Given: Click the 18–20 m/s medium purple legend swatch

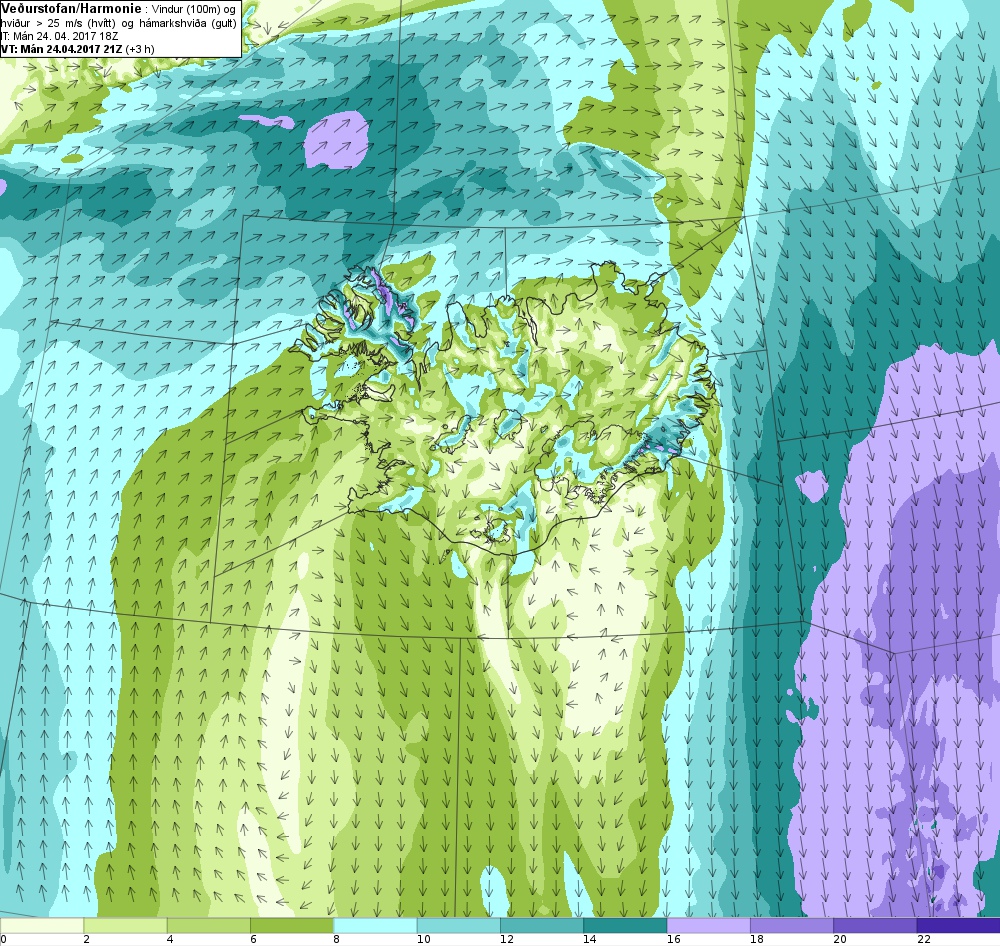Looking at the screenshot, I should click(791, 925).
